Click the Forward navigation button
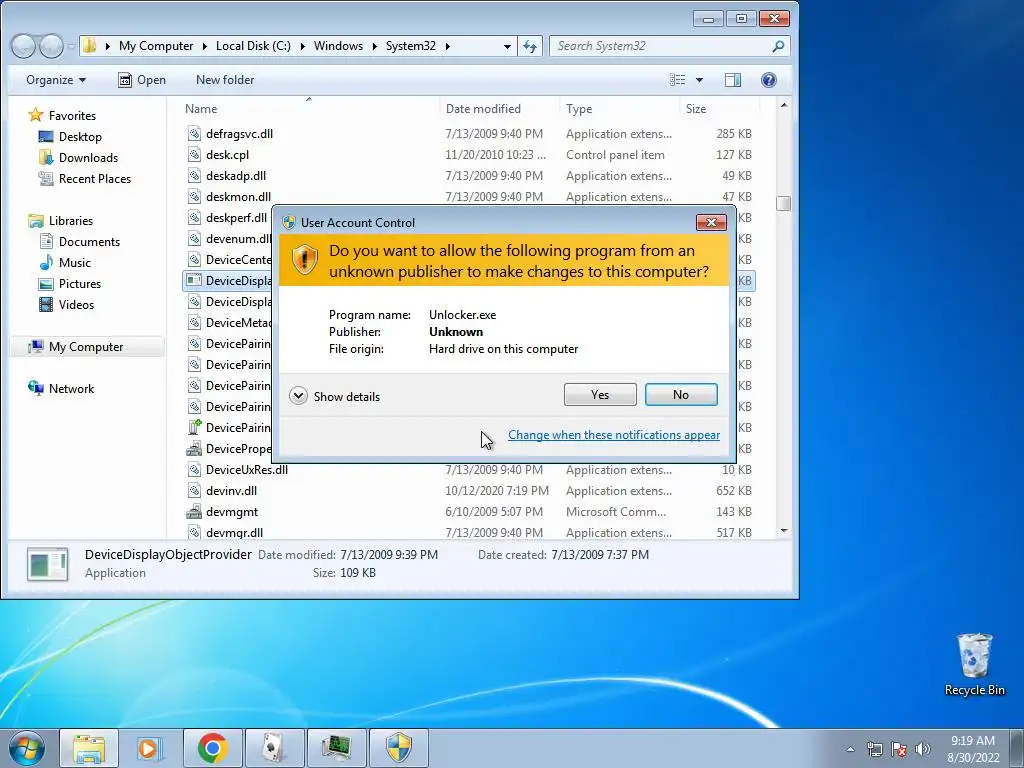 pos(51,46)
